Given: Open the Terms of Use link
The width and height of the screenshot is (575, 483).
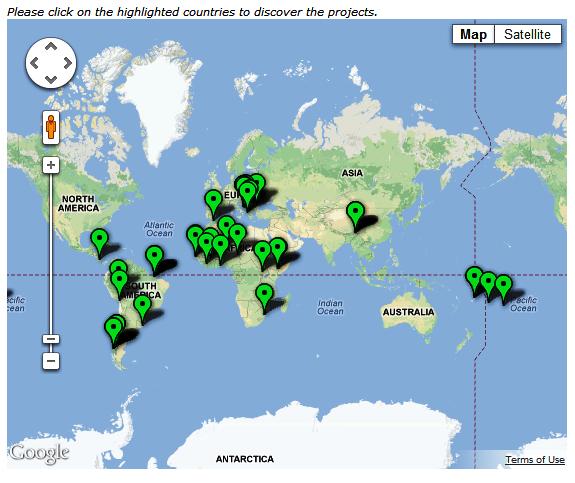Looking at the screenshot, I should [535, 460].
